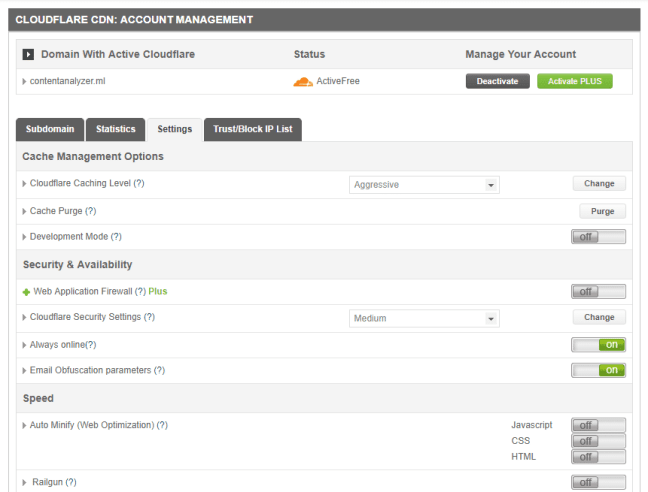Select the Settings tab
The width and height of the screenshot is (648, 492).
tap(175, 129)
